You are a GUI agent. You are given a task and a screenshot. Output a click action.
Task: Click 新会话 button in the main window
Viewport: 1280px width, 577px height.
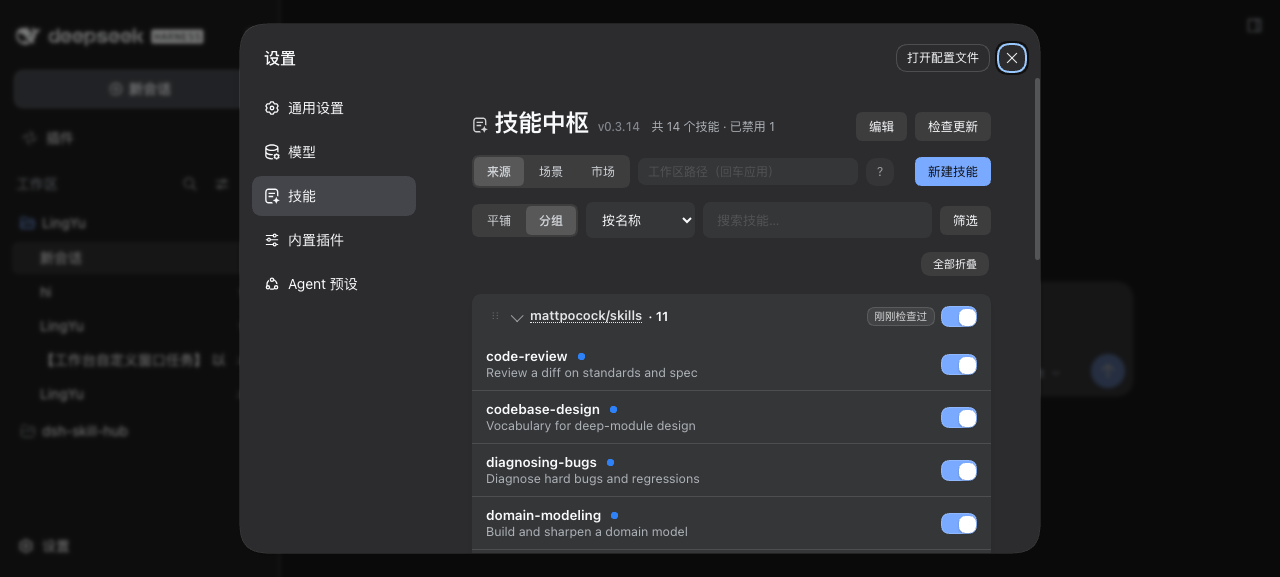click(x=140, y=89)
